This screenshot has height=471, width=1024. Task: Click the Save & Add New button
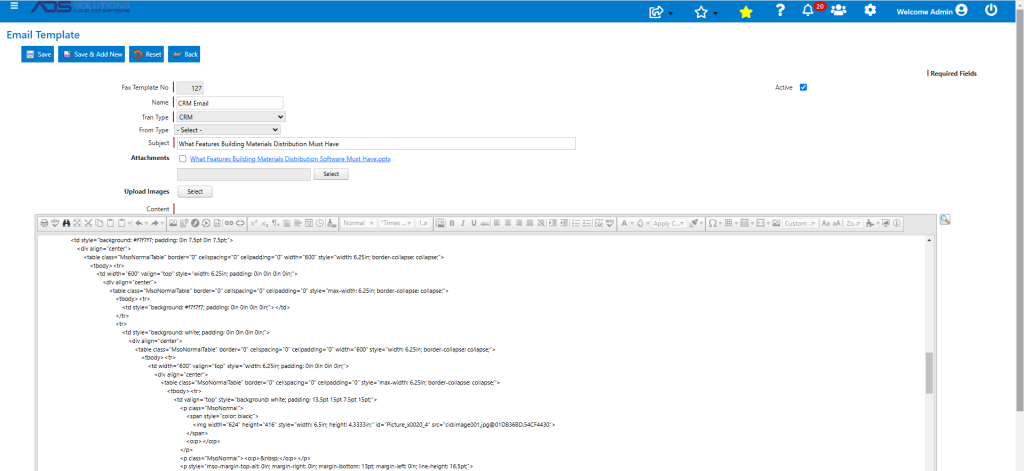click(x=91, y=54)
